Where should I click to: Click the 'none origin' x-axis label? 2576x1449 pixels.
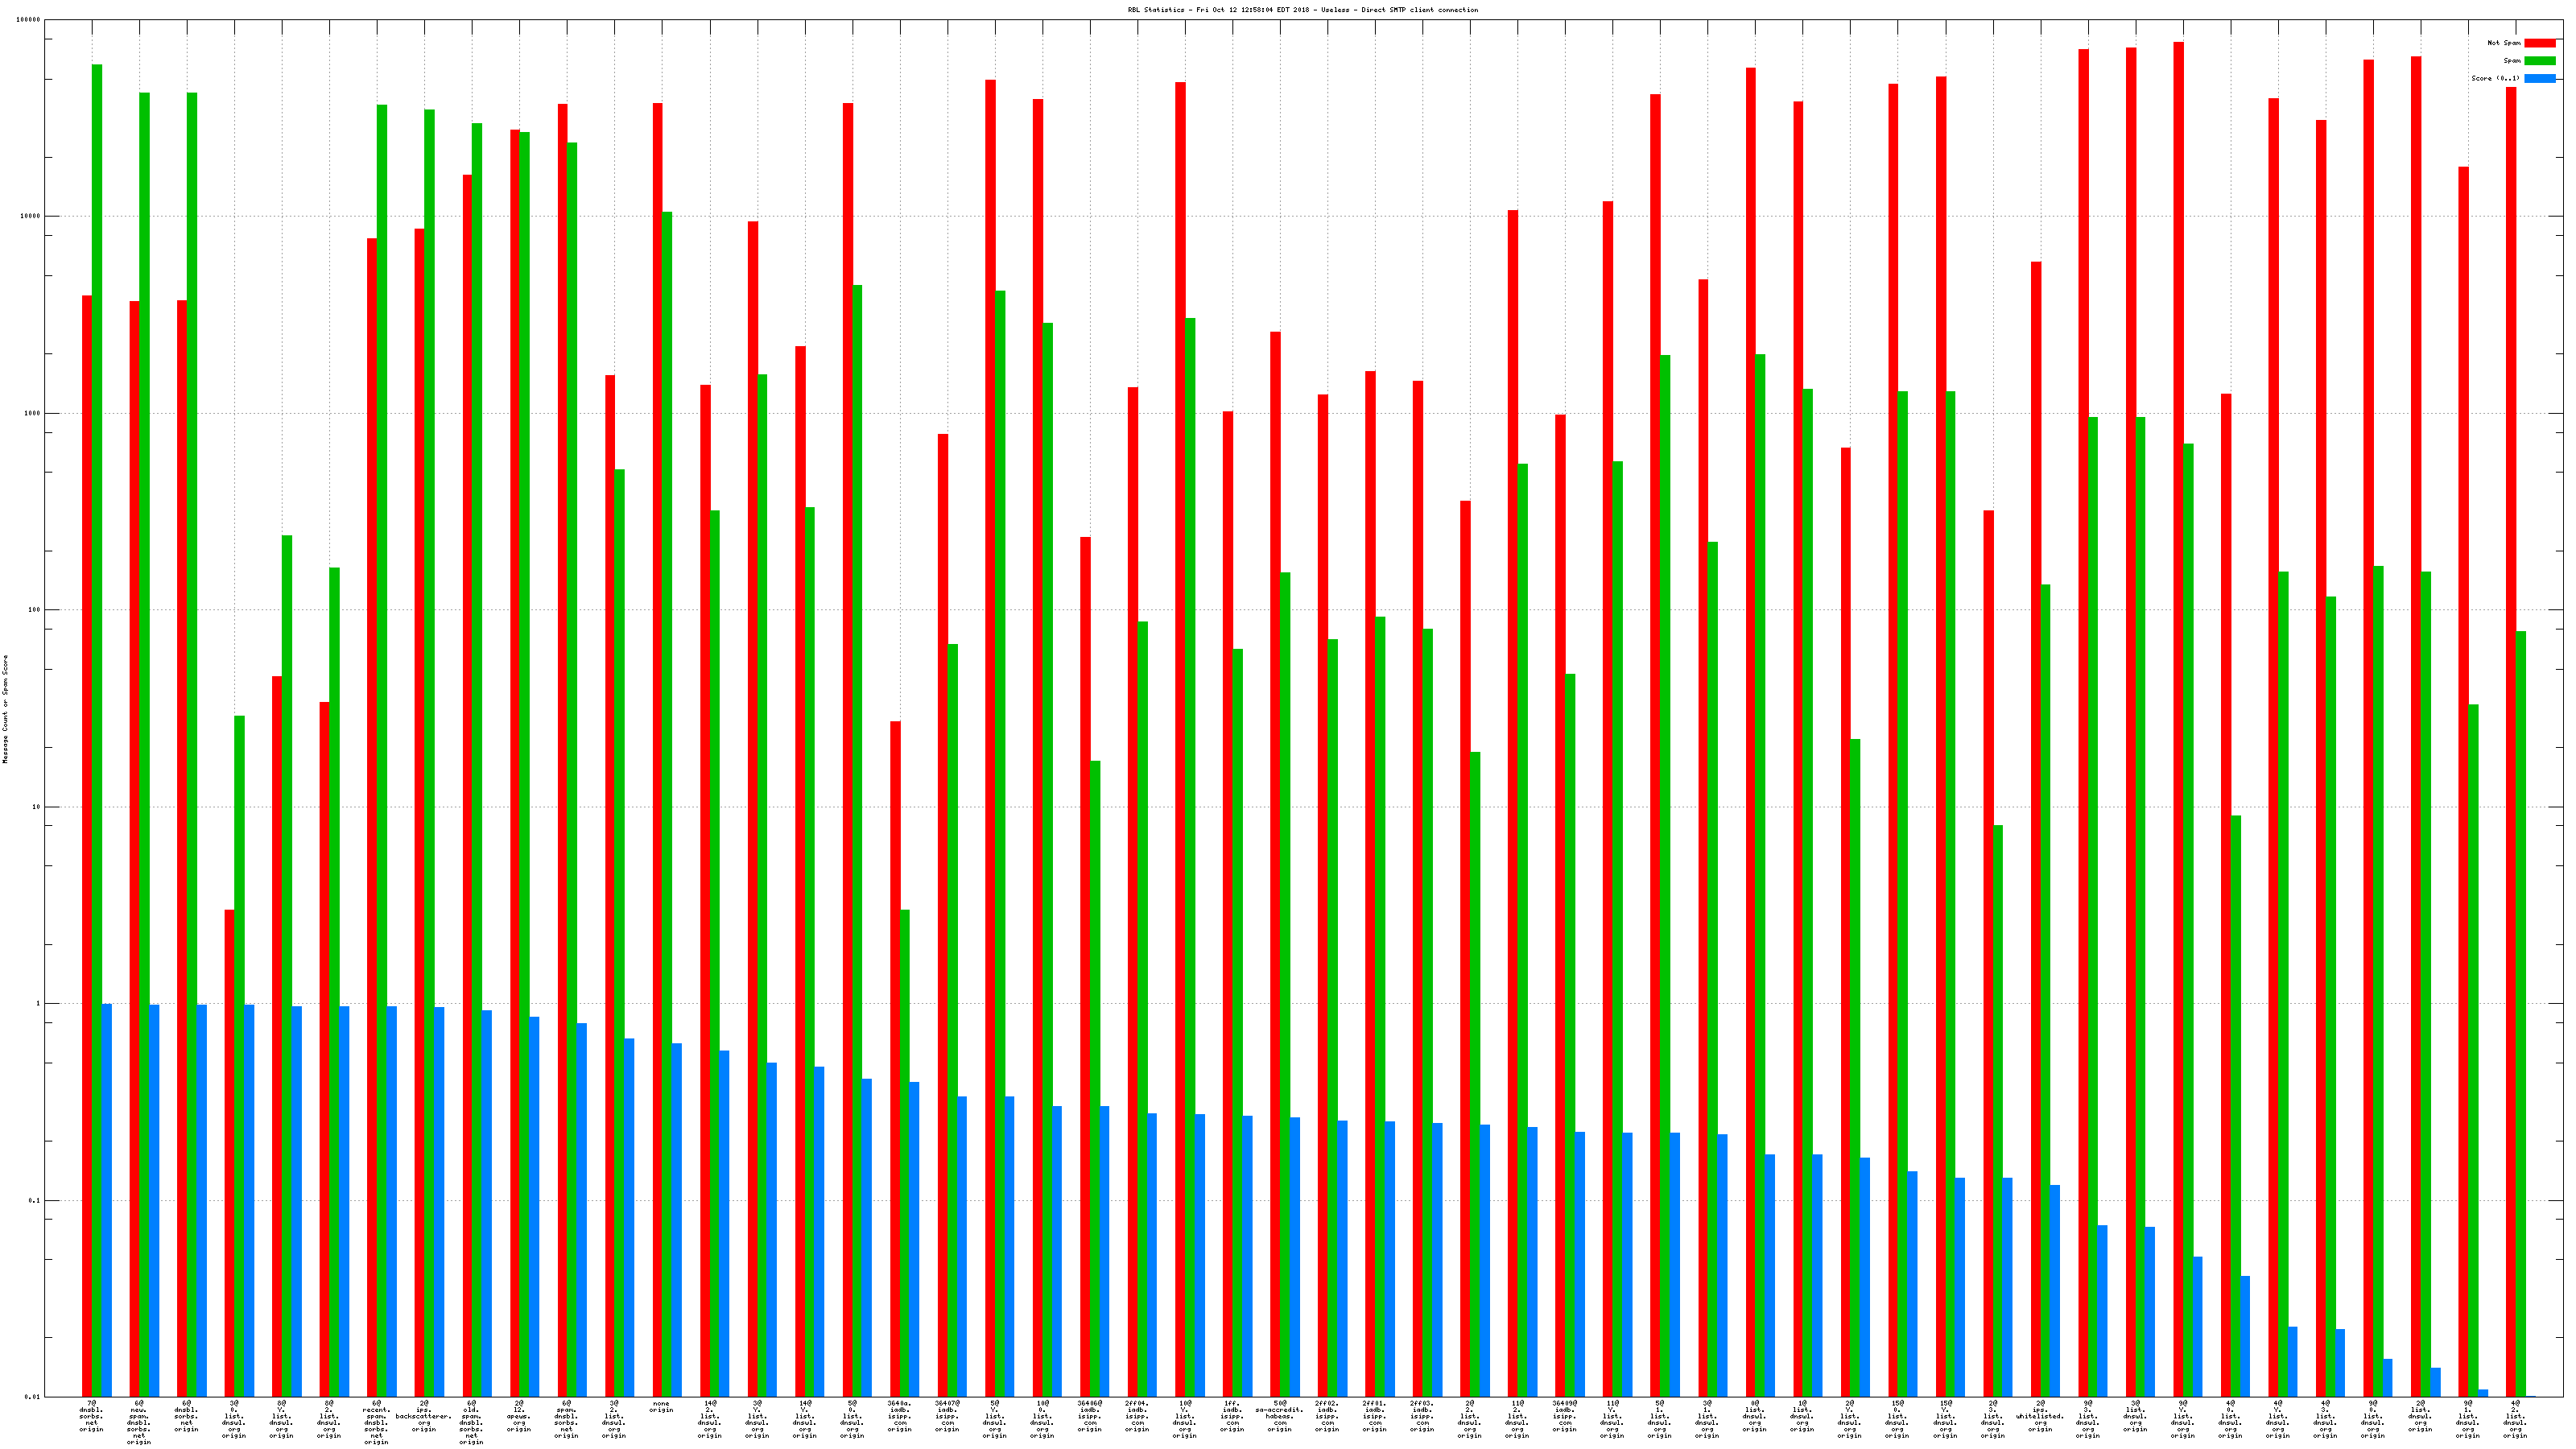click(661, 1407)
